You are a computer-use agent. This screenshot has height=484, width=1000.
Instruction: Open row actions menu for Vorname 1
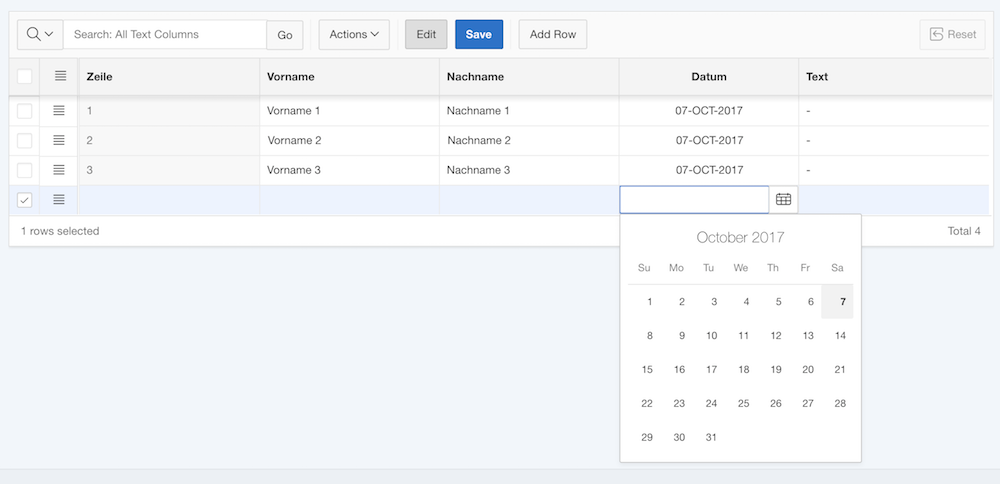59,111
